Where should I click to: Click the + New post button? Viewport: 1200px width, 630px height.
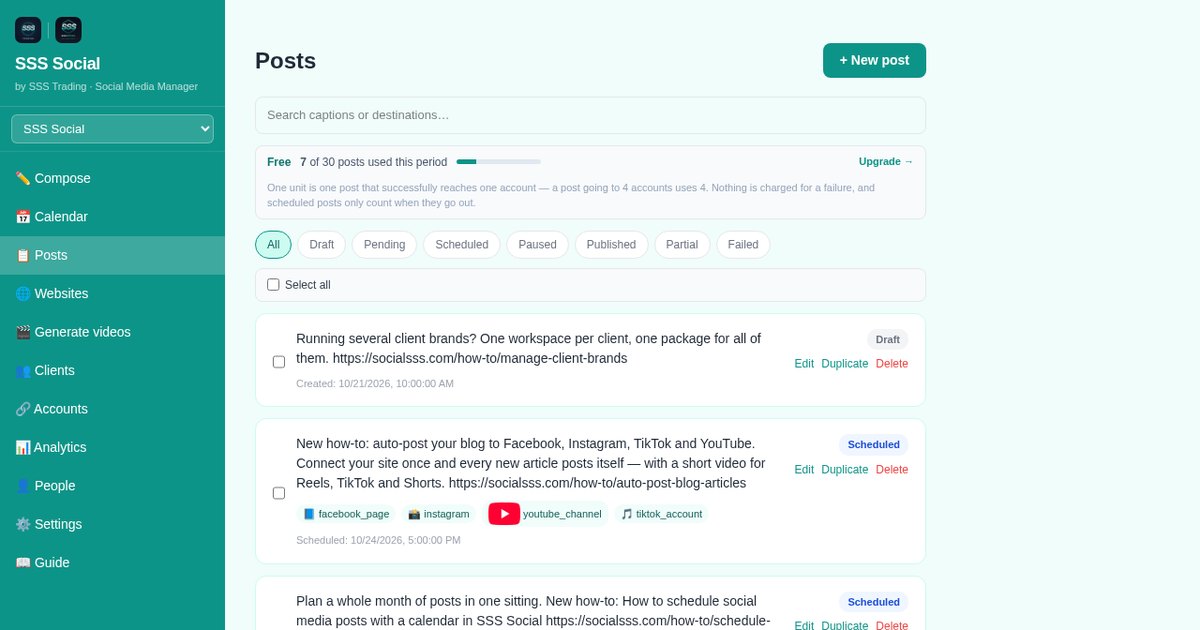tap(874, 60)
